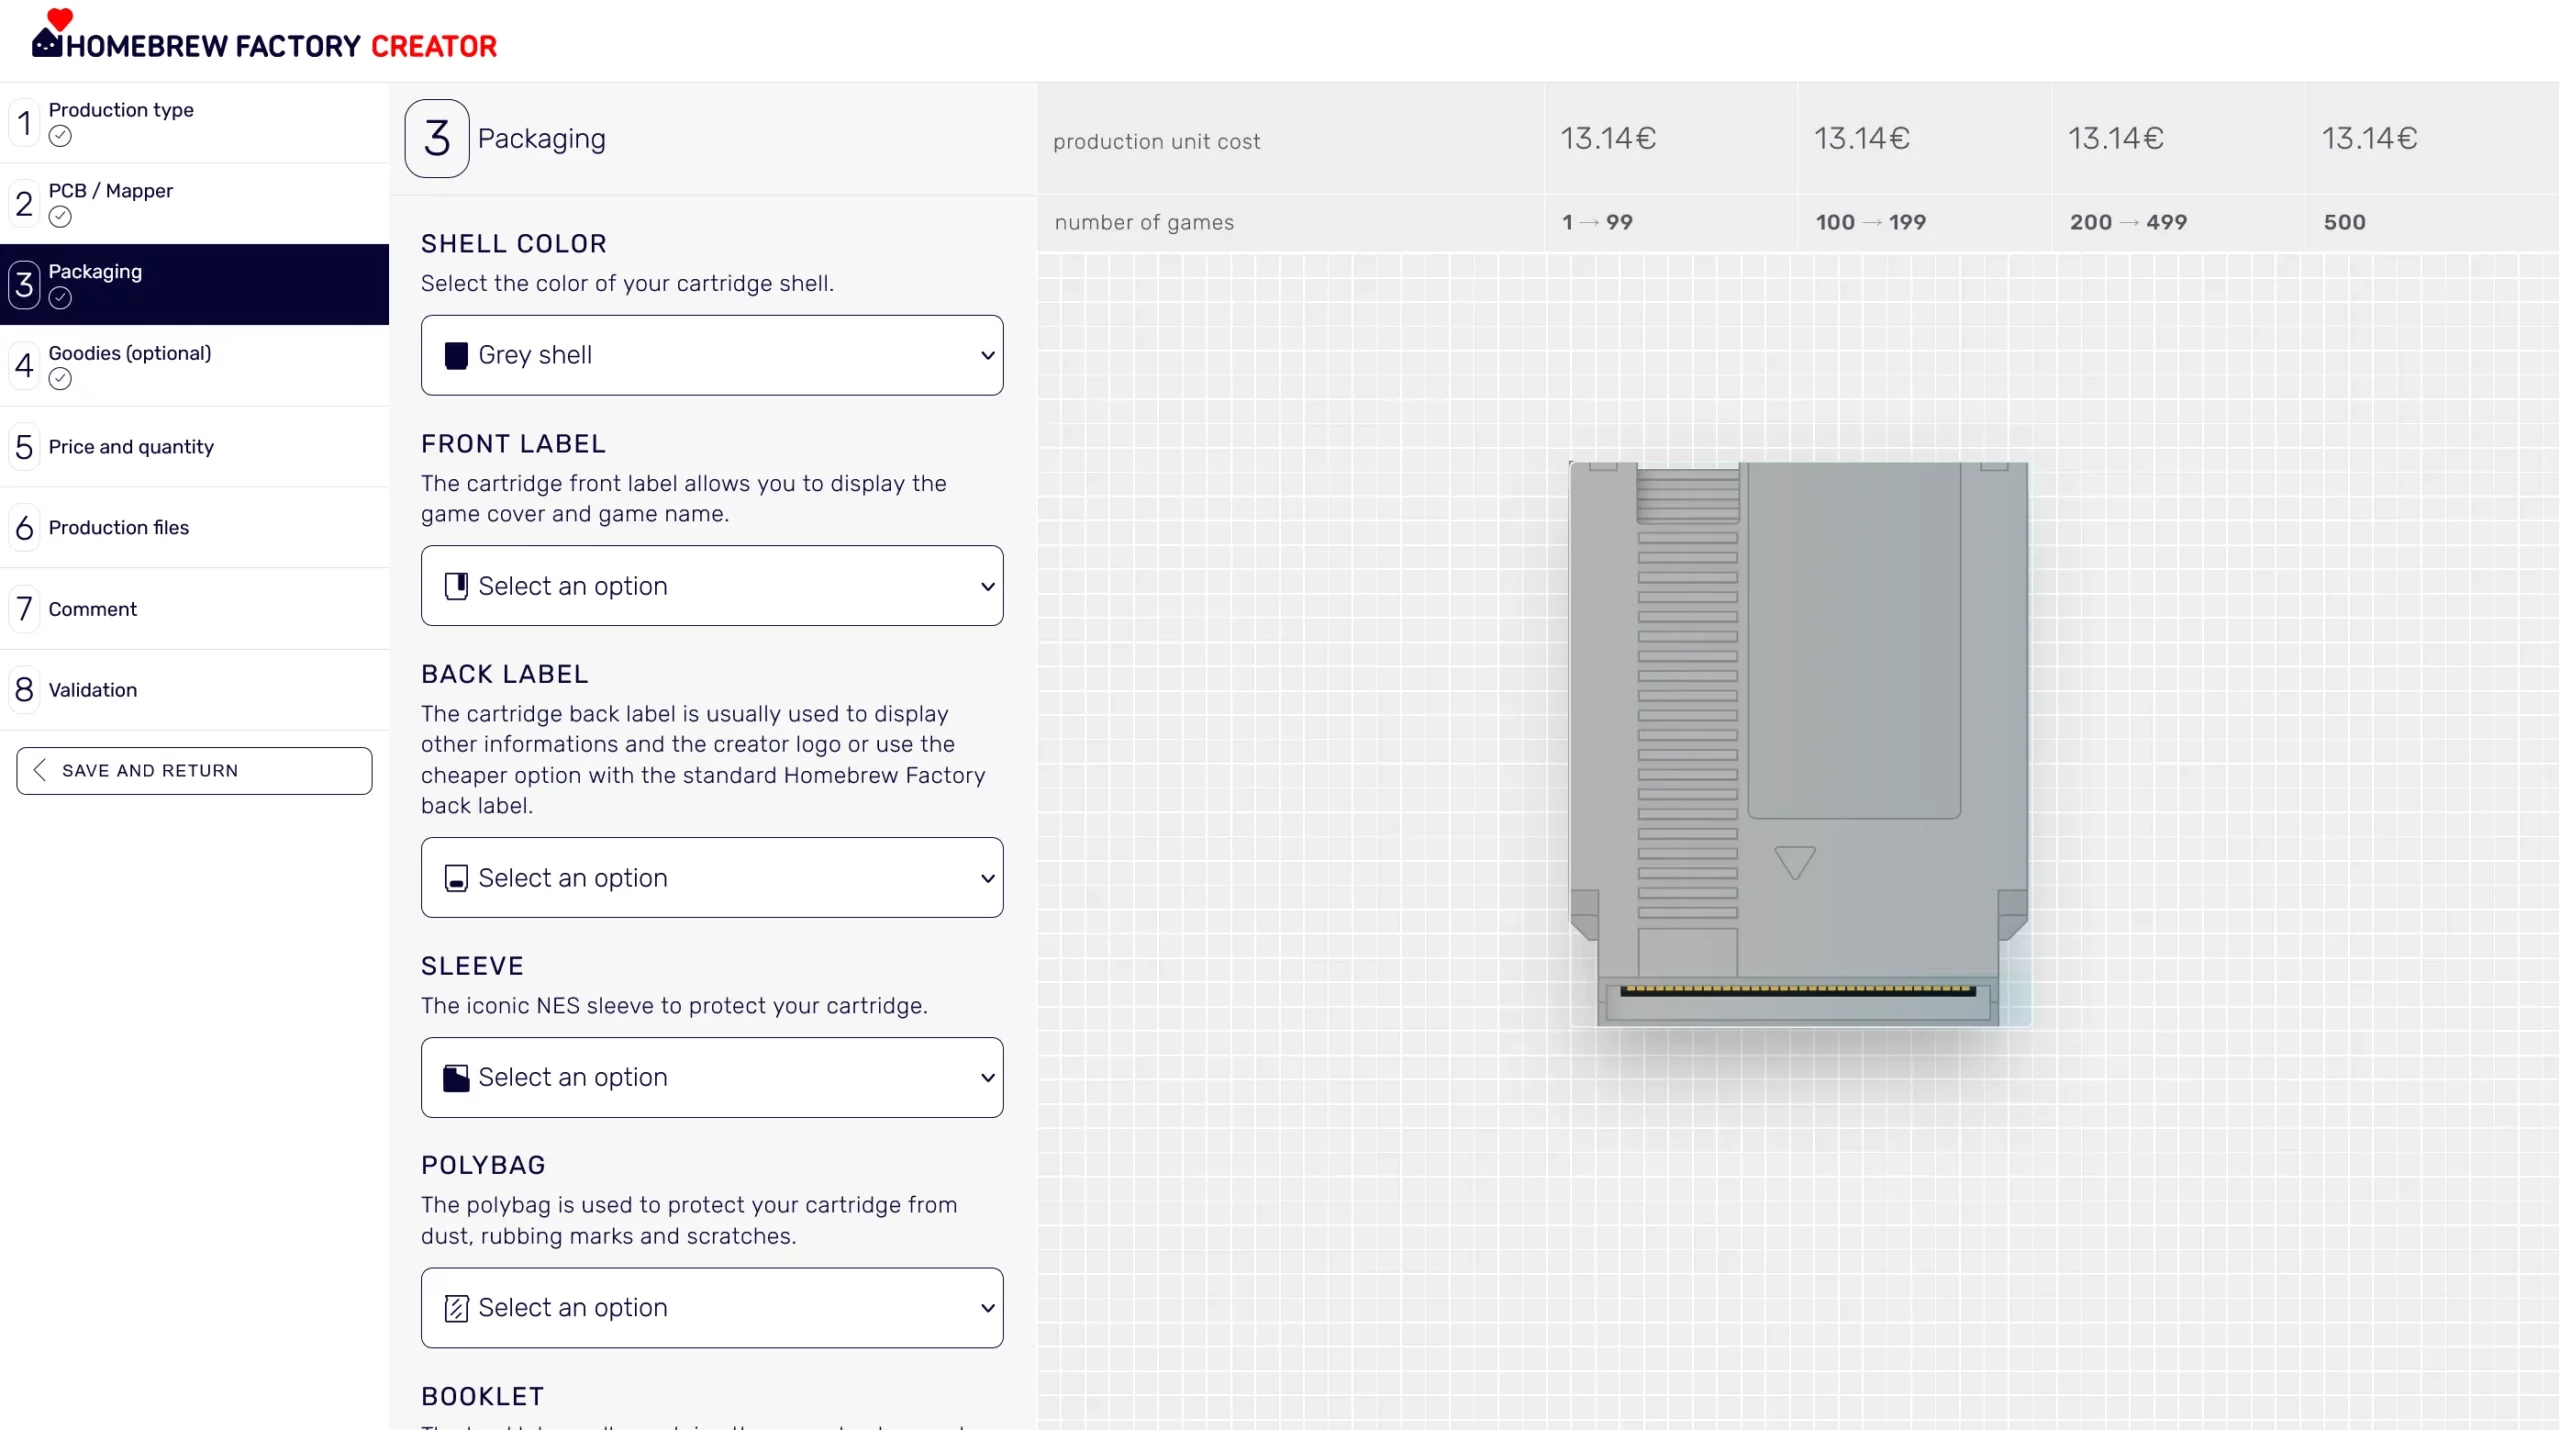The image size is (2560, 1430).
Task: Click the SLEEVE heading
Action: coord(472,966)
